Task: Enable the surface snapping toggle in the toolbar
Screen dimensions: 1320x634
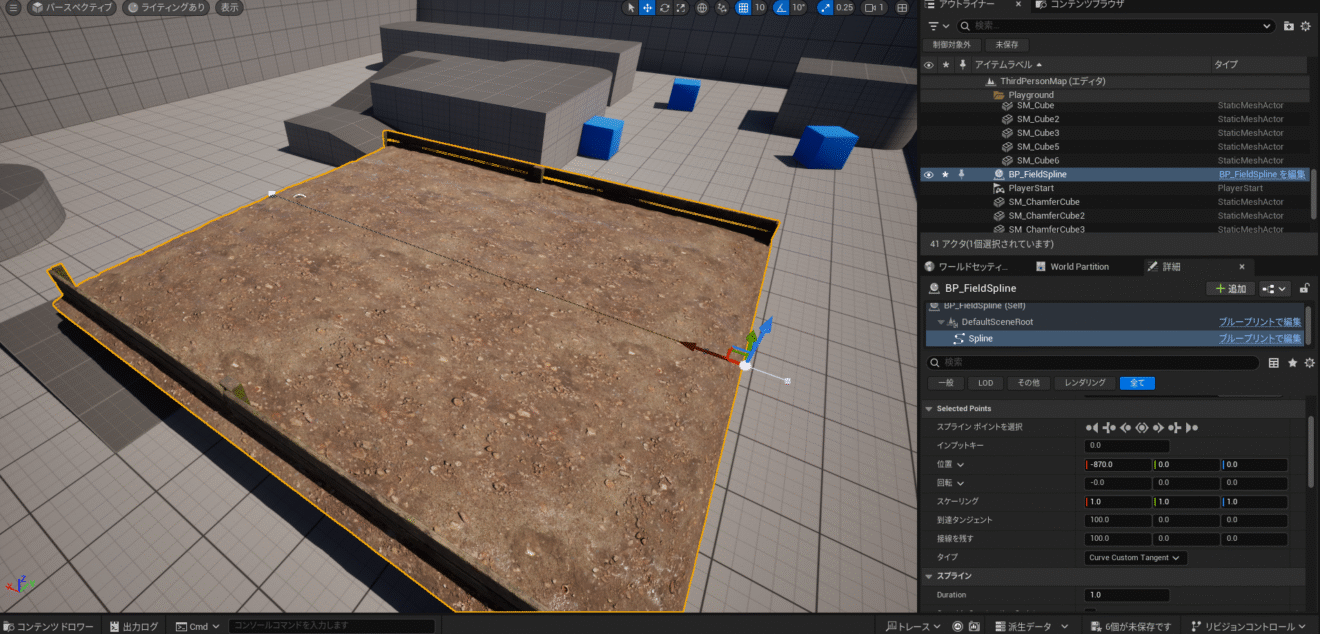Action: coord(722,8)
